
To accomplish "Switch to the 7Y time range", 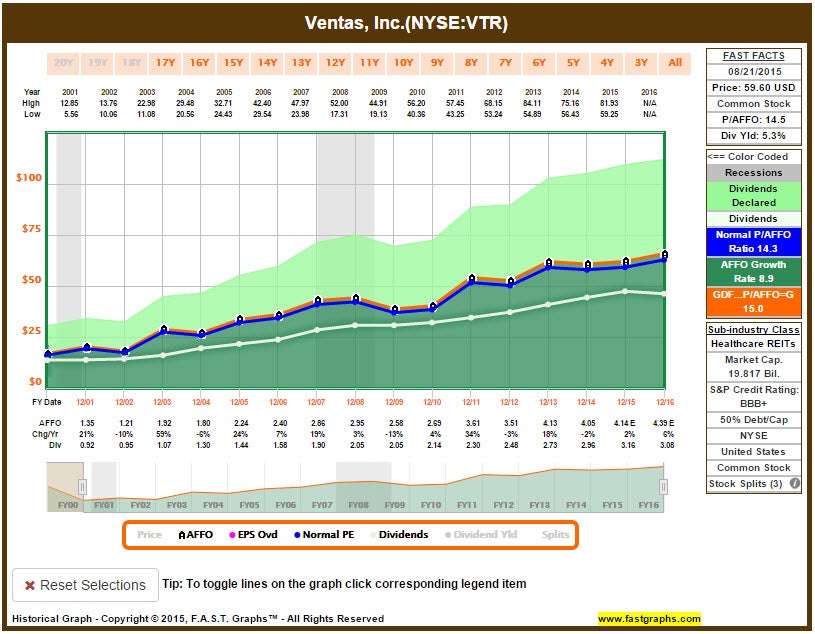I will (x=505, y=63).
